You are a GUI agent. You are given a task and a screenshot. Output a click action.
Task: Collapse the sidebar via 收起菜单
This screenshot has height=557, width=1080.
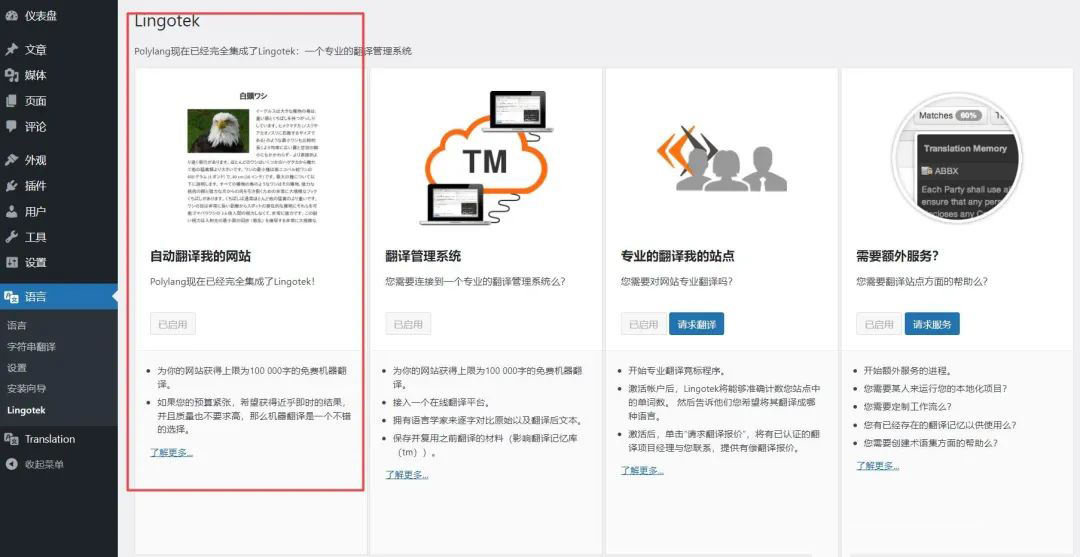point(44,464)
